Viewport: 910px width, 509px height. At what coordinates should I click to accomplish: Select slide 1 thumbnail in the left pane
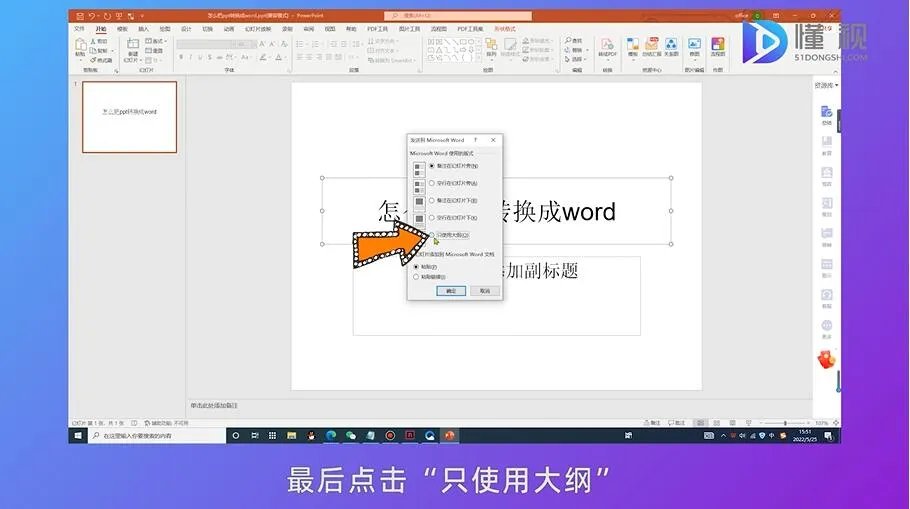[x=129, y=117]
